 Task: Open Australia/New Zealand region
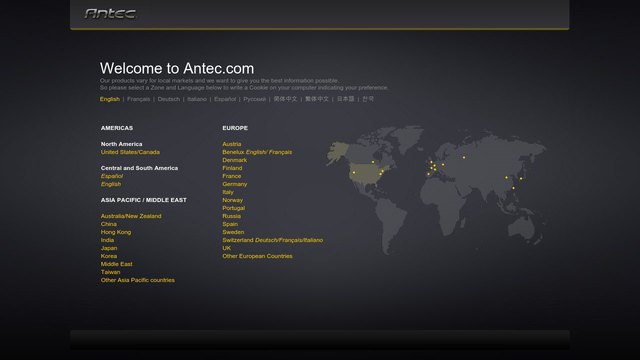point(131,216)
